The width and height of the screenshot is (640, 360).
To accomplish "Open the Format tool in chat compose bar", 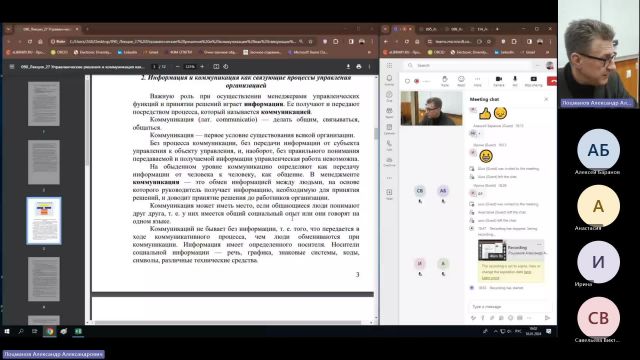I will click(x=473, y=318).
